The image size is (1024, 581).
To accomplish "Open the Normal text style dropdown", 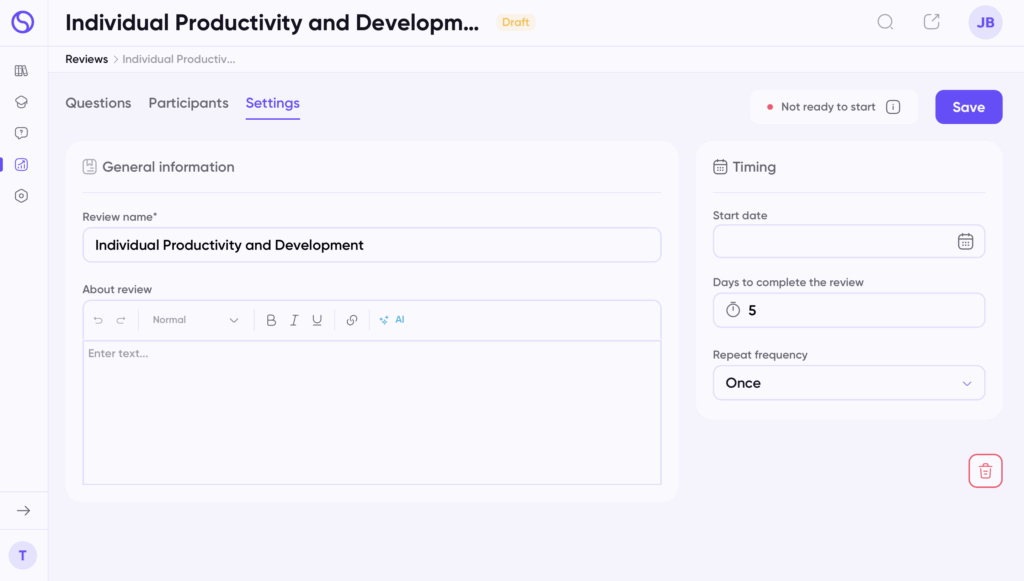I will [195, 320].
